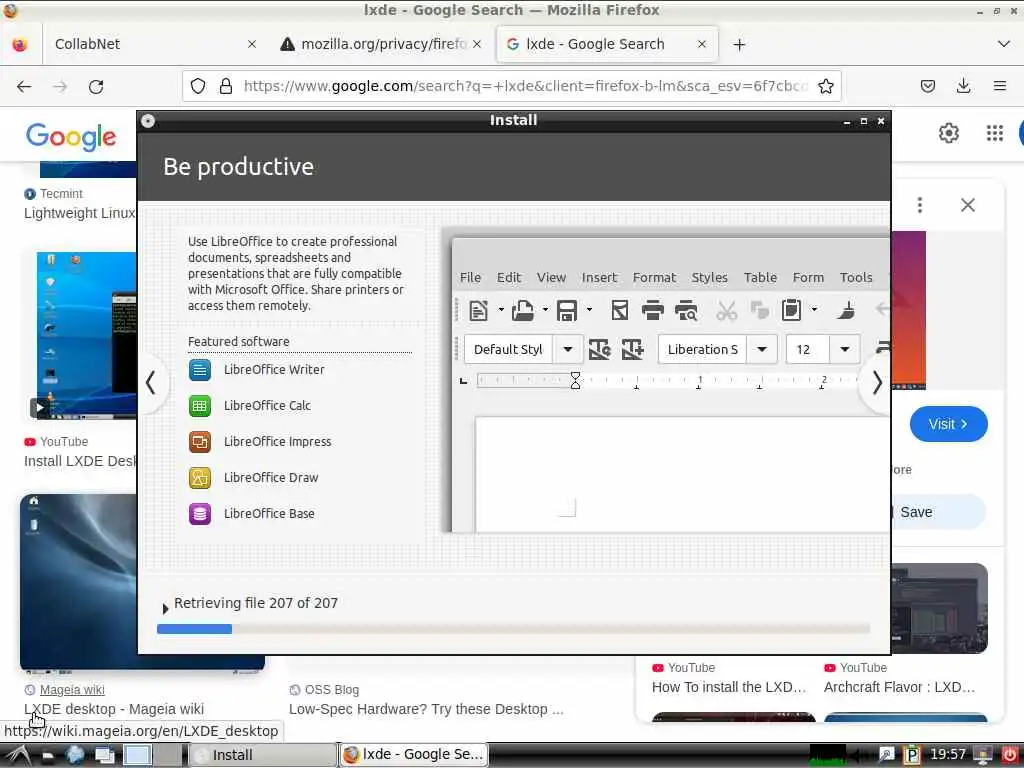This screenshot has height=768, width=1024.
Task: Bookmark this page with the star icon
Action: pyautogui.click(x=825, y=86)
